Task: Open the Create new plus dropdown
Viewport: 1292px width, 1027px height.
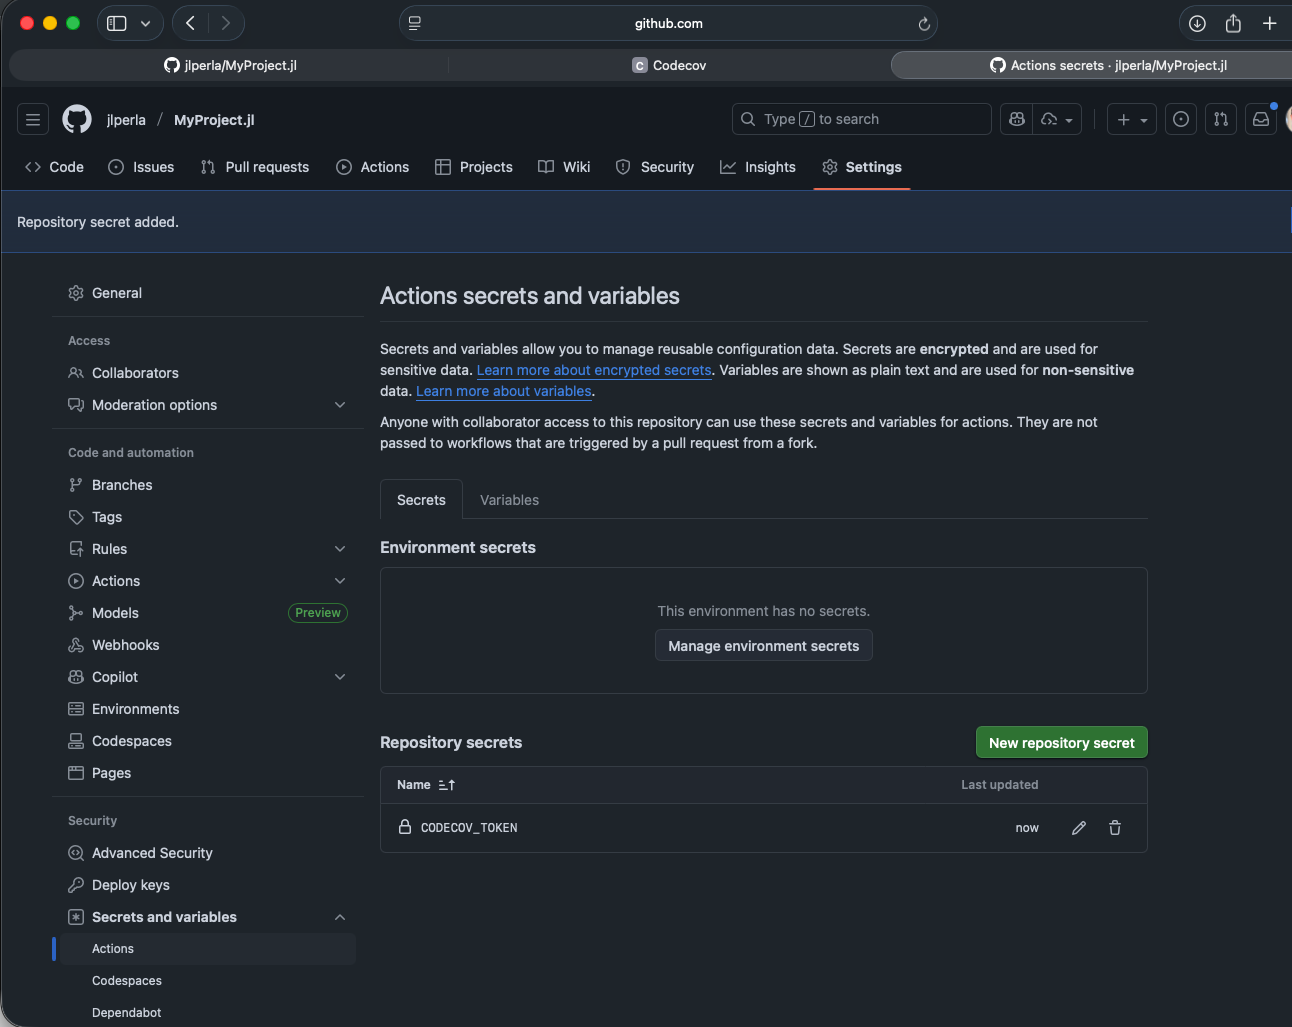Action: pos(1132,120)
